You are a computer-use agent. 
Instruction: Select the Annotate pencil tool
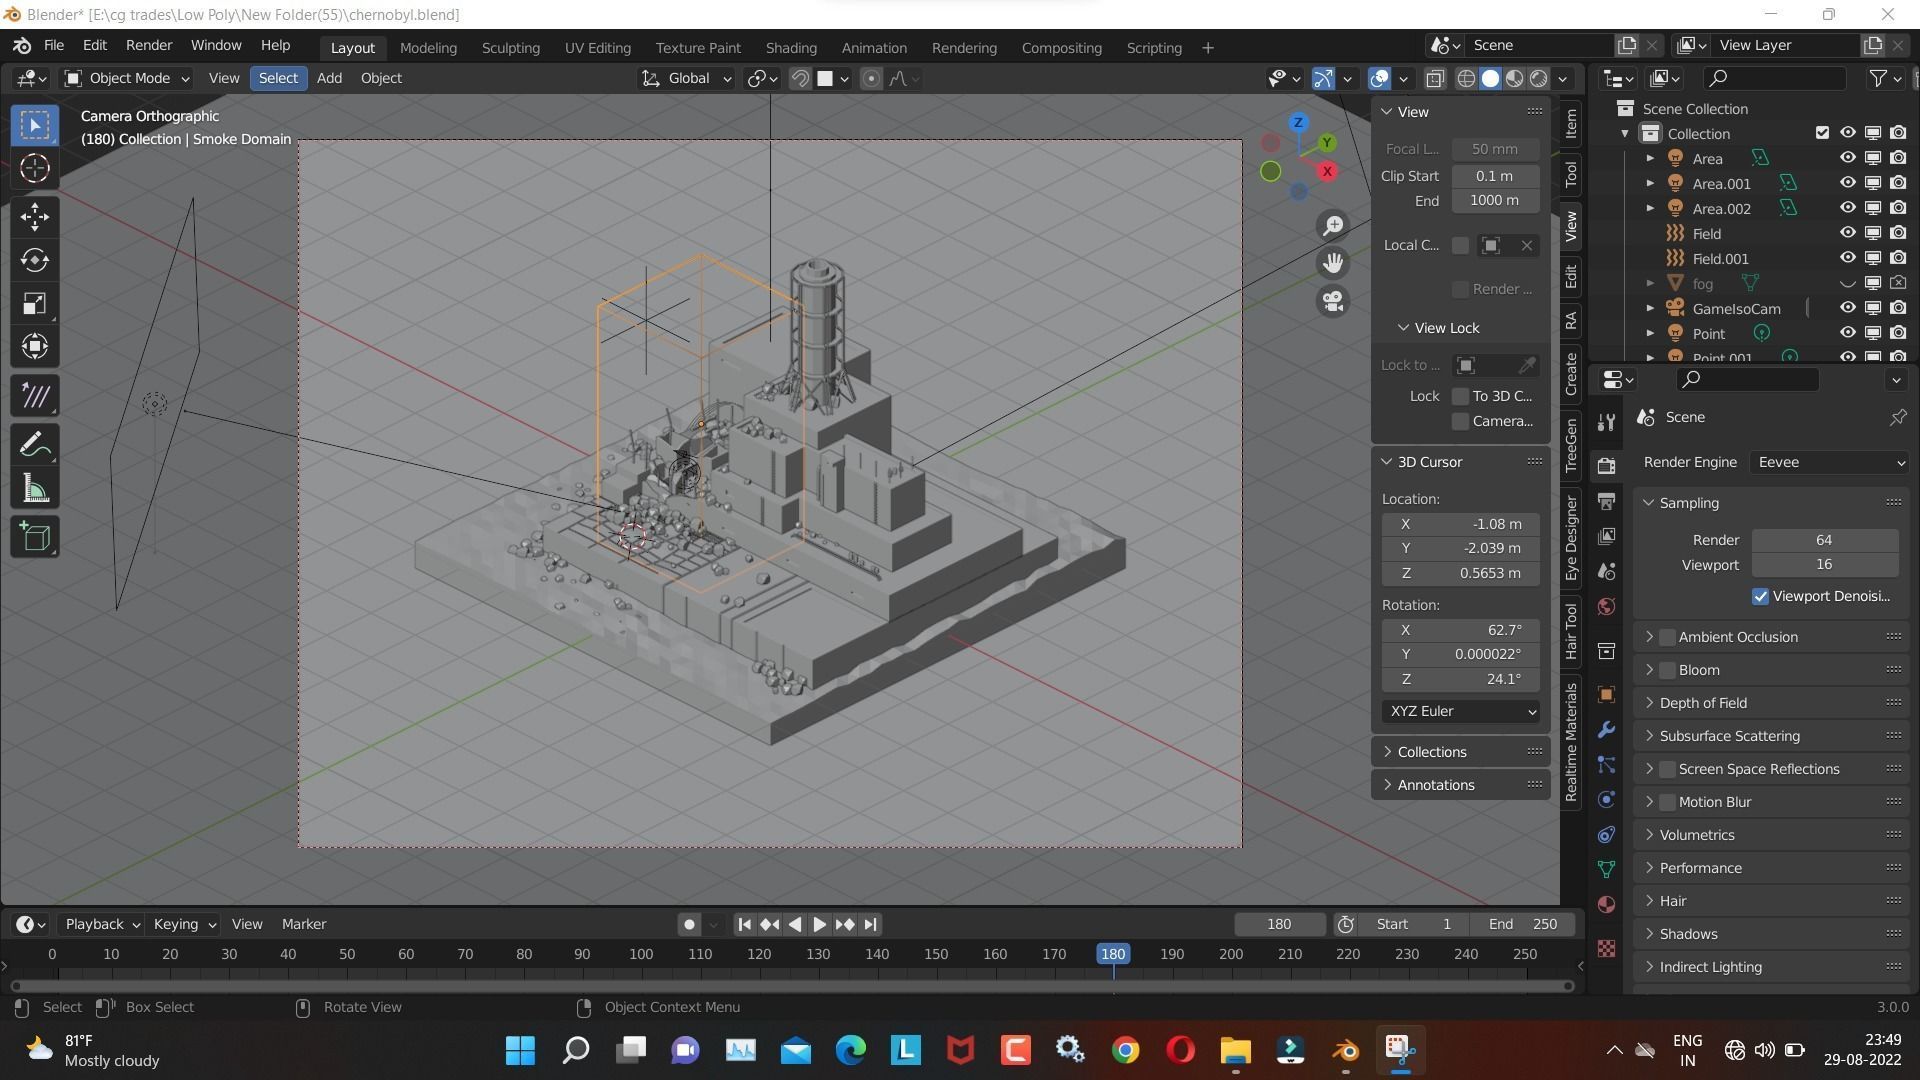[x=35, y=444]
